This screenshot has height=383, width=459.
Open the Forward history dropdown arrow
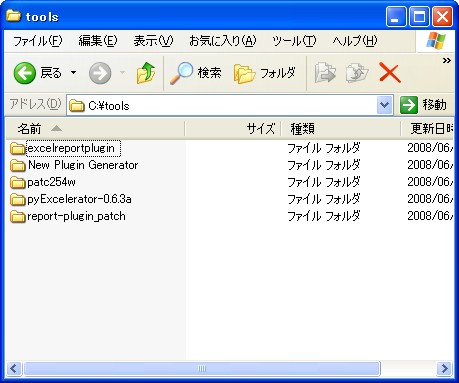click(x=122, y=72)
